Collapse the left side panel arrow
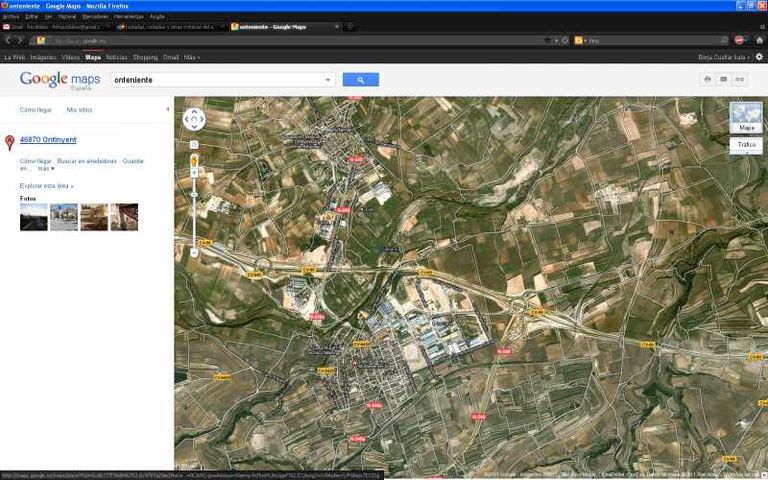Viewport: 768px width, 480px height. [167, 109]
